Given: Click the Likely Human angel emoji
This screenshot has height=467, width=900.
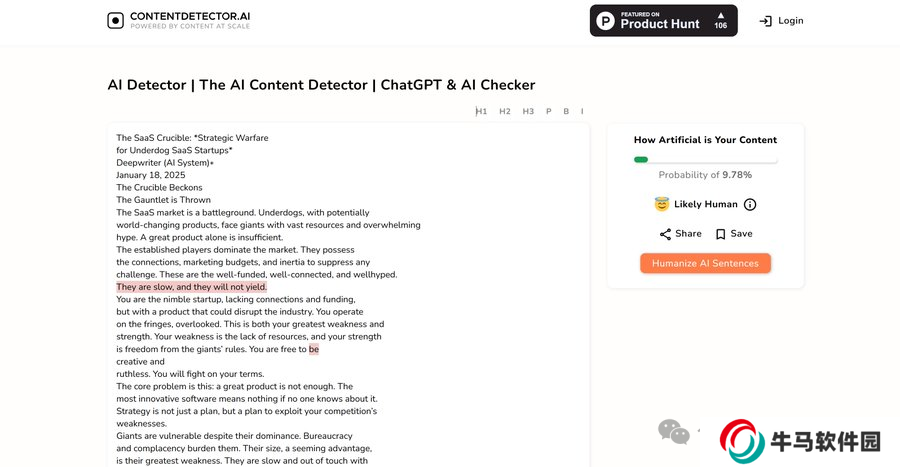Looking at the screenshot, I should tap(661, 204).
